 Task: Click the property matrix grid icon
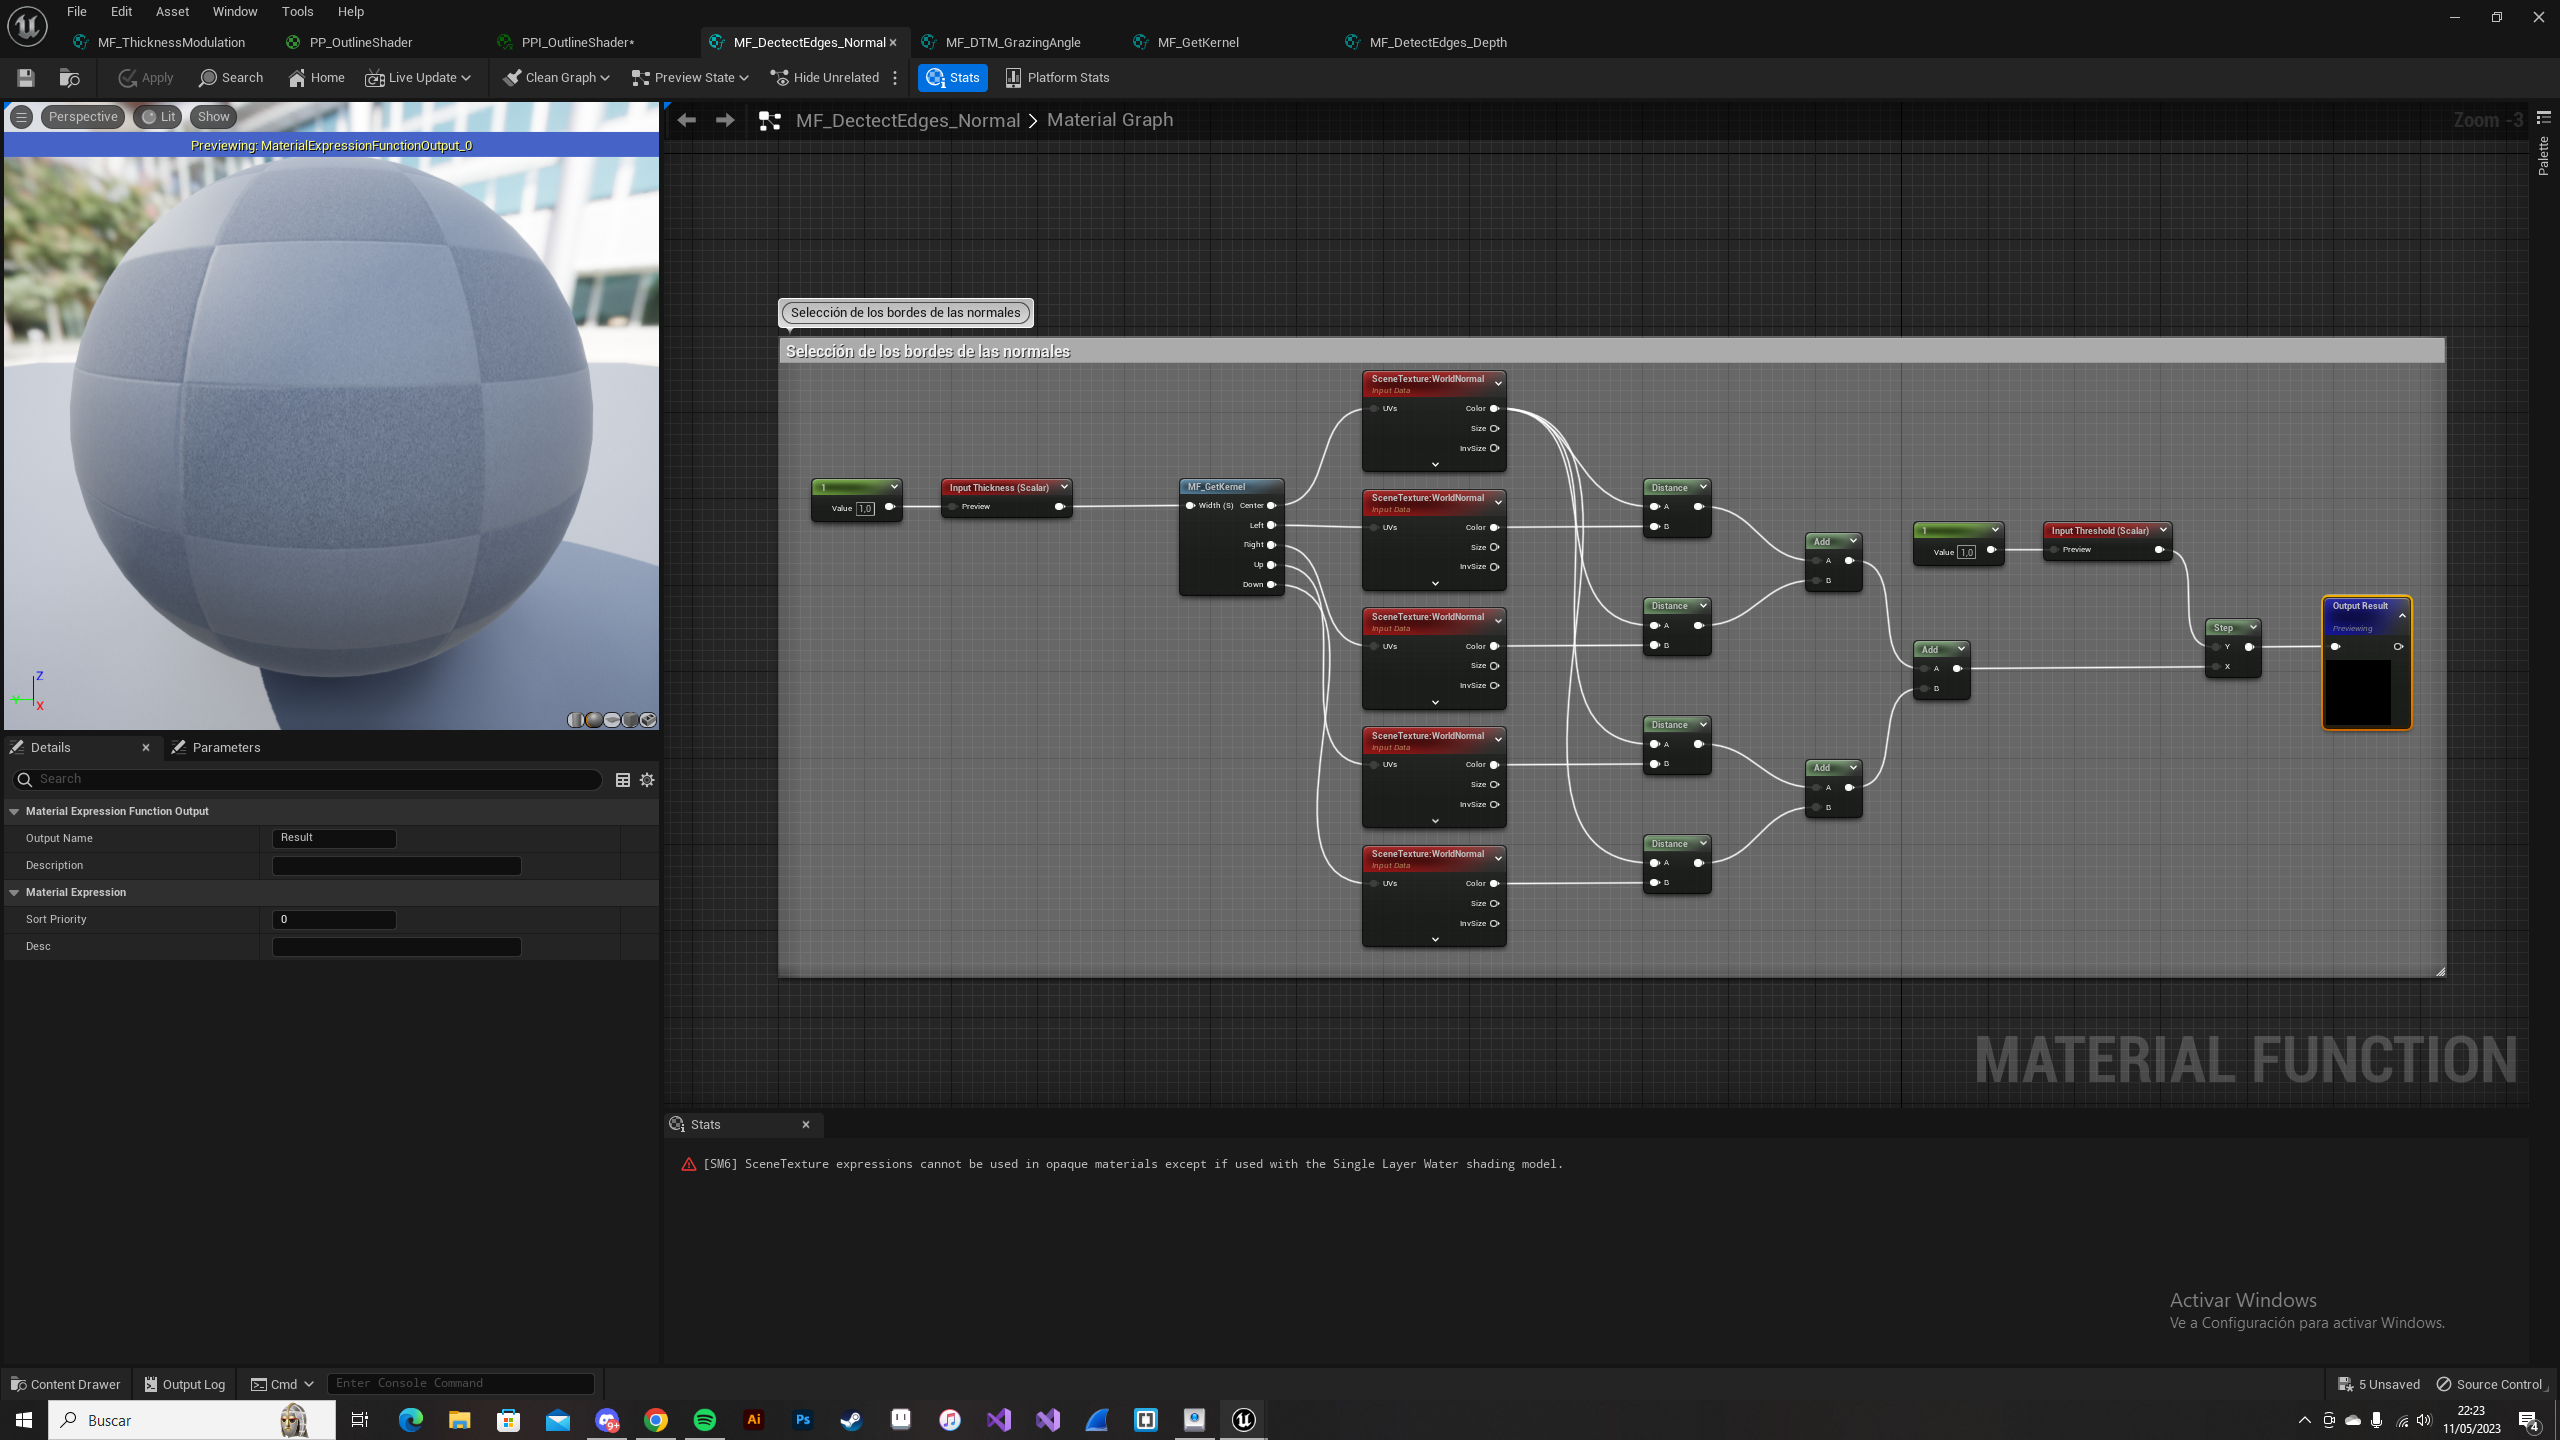(x=622, y=780)
